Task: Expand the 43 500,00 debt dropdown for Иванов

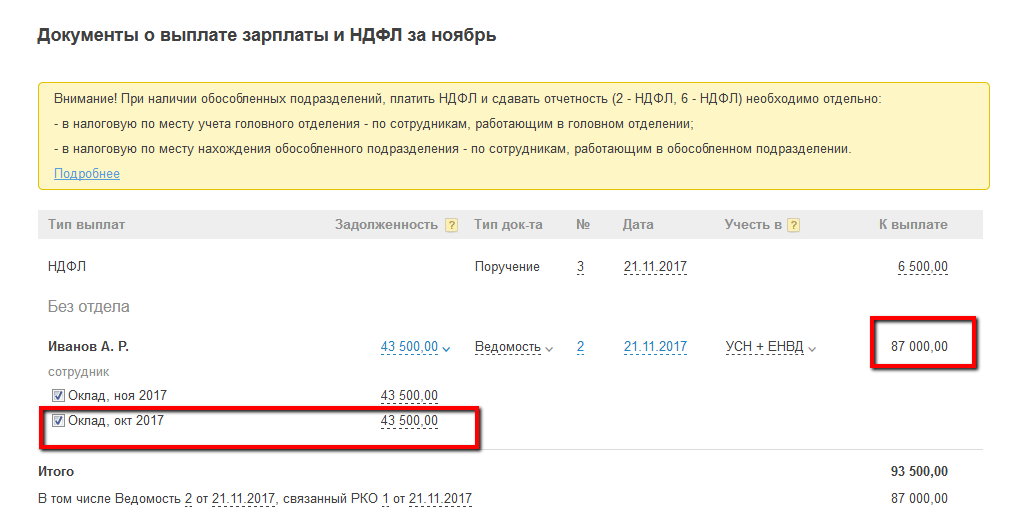Action: [415, 347]
